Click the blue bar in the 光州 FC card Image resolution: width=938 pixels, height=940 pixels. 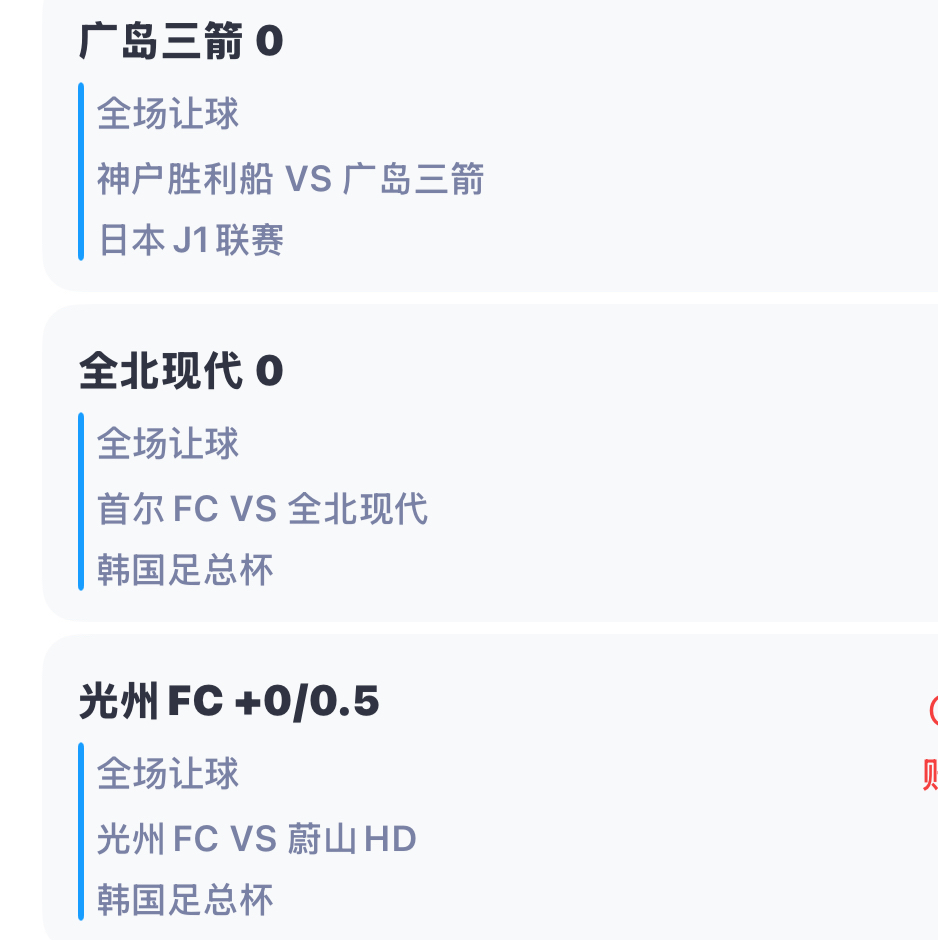pyautogui.click(x=81, y=831)
